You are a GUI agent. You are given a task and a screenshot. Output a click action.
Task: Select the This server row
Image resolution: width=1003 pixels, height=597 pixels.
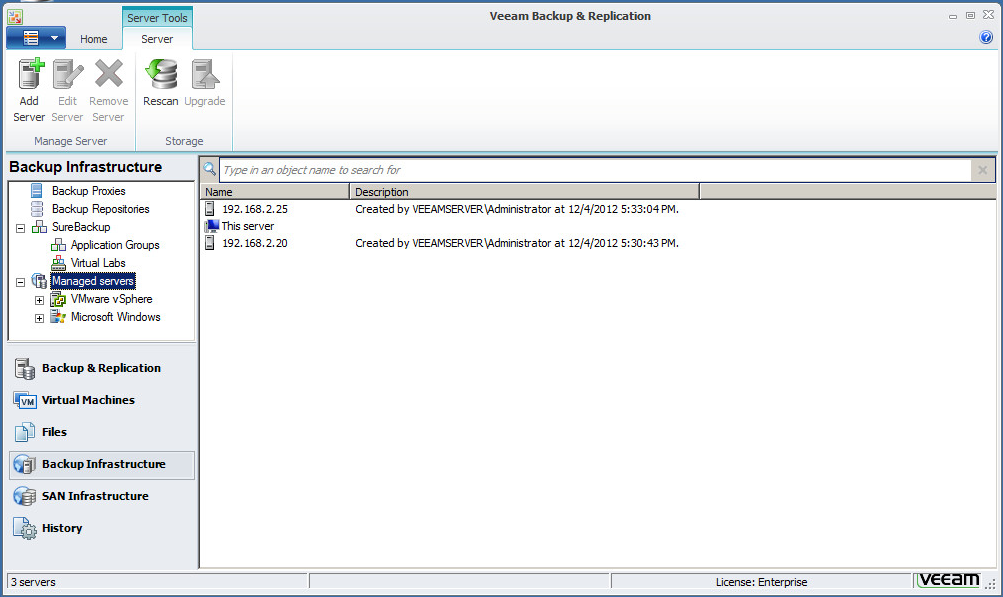pos(597,226)
